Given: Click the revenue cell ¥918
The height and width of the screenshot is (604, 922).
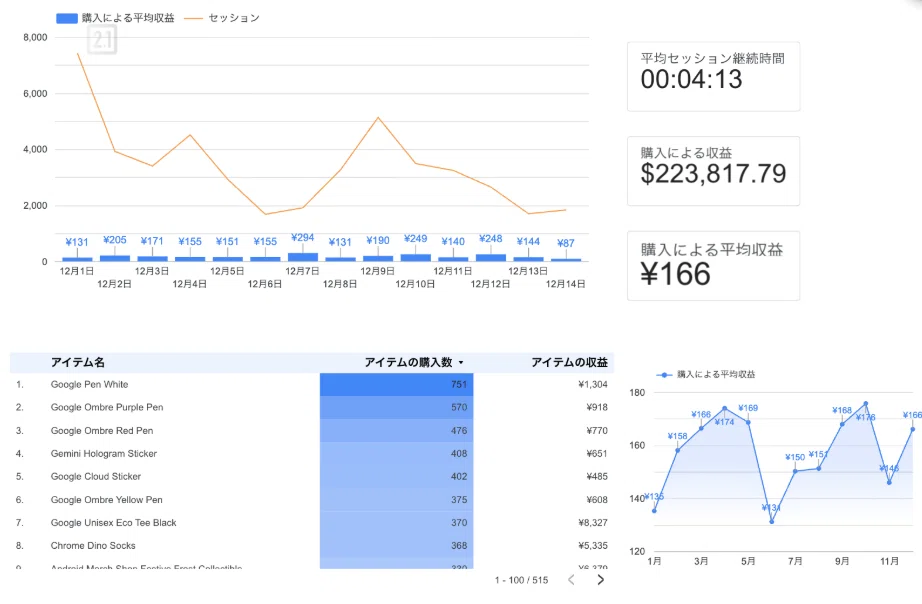Looking at the screenshot, I should tap(597, 408).
